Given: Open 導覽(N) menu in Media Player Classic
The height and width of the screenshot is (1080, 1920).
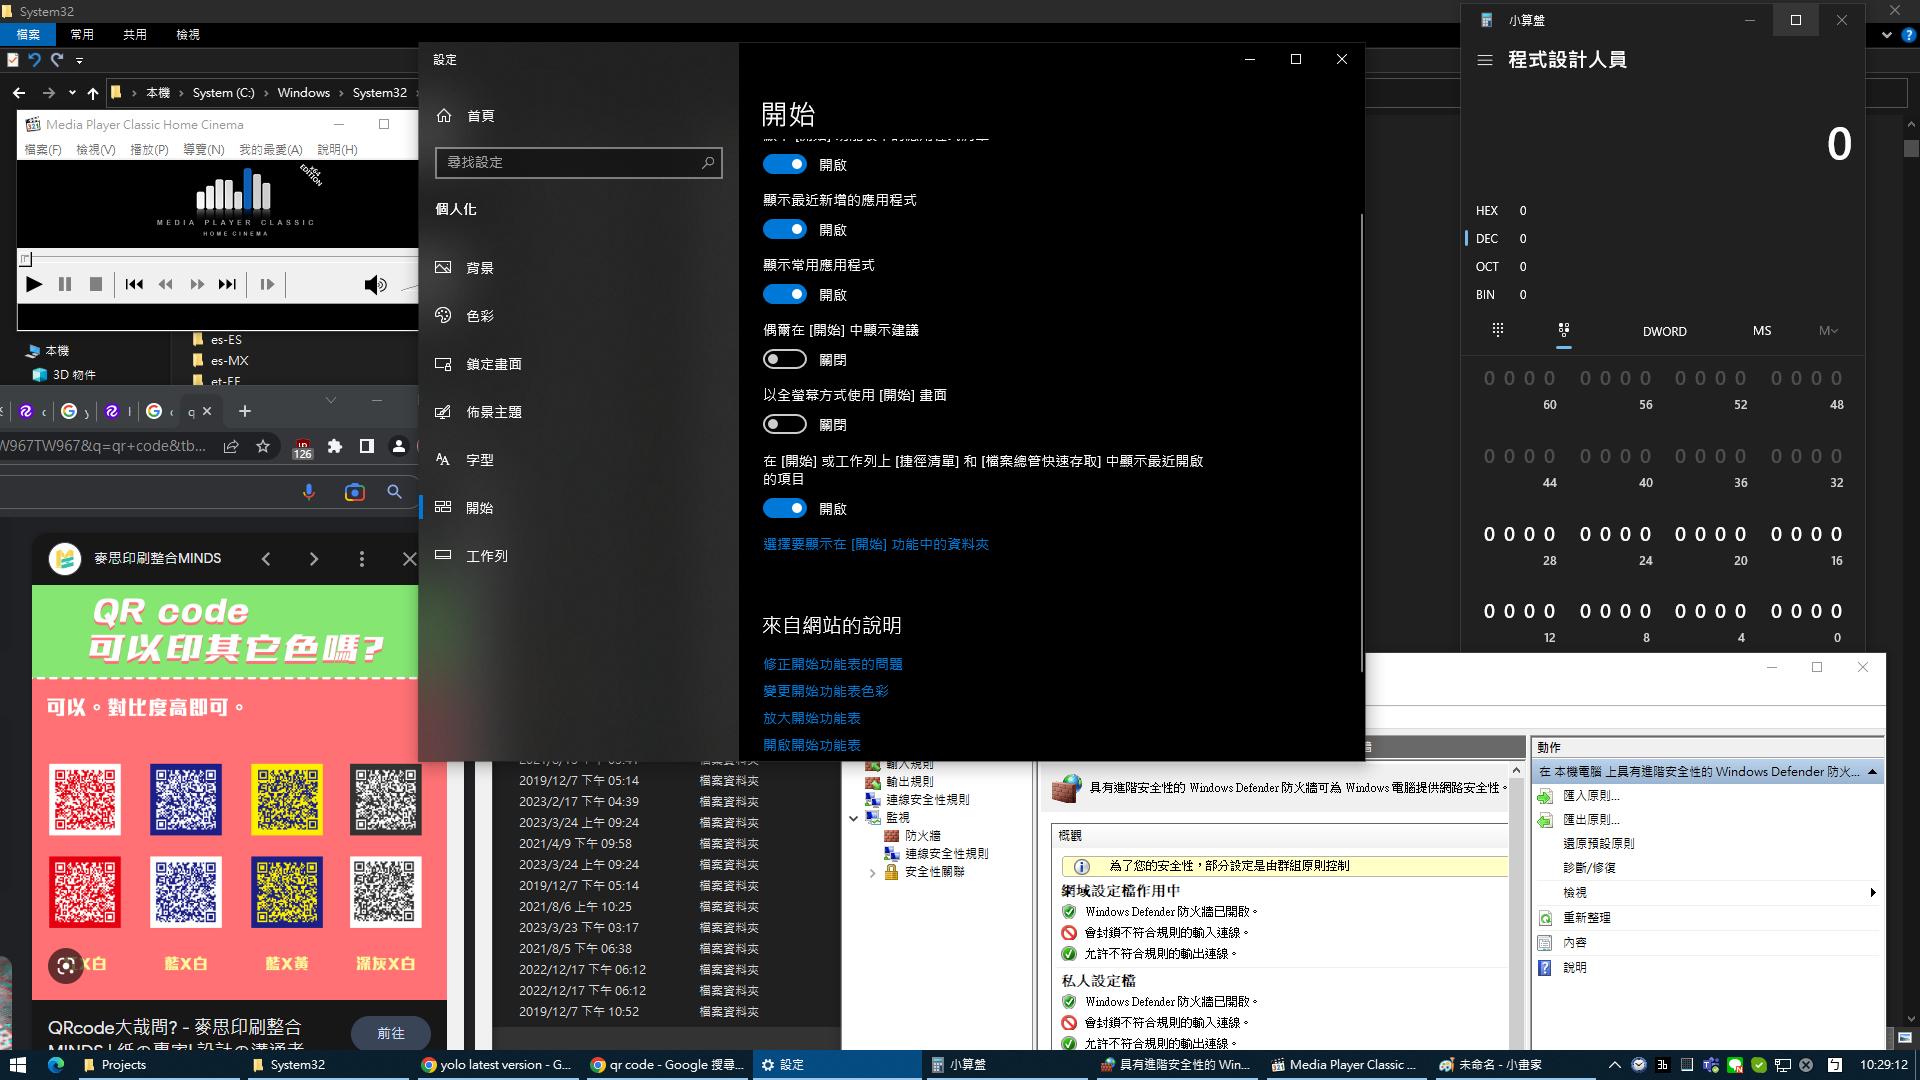Looking at the screenshot, I should (204, 150).
